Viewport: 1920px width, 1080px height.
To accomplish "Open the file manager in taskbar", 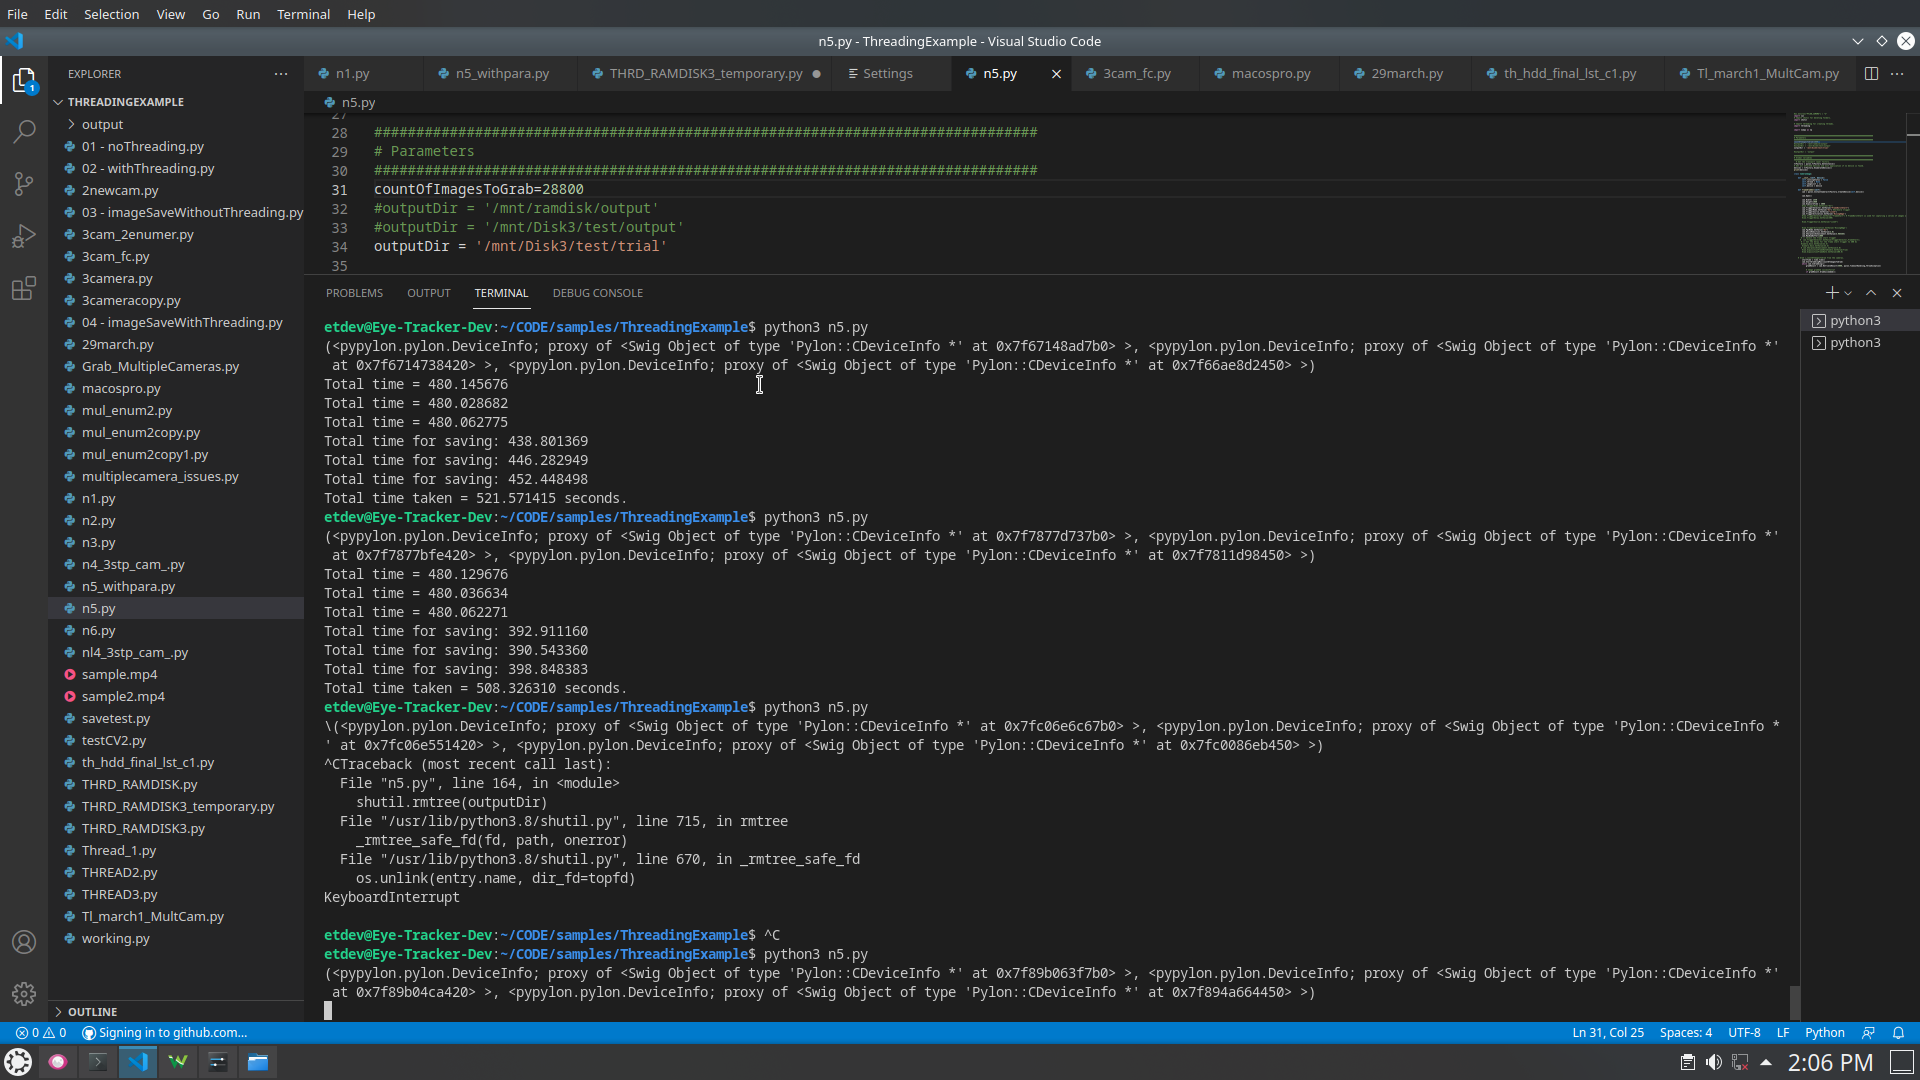I will pyautogui.click(x=258, y=1062).
